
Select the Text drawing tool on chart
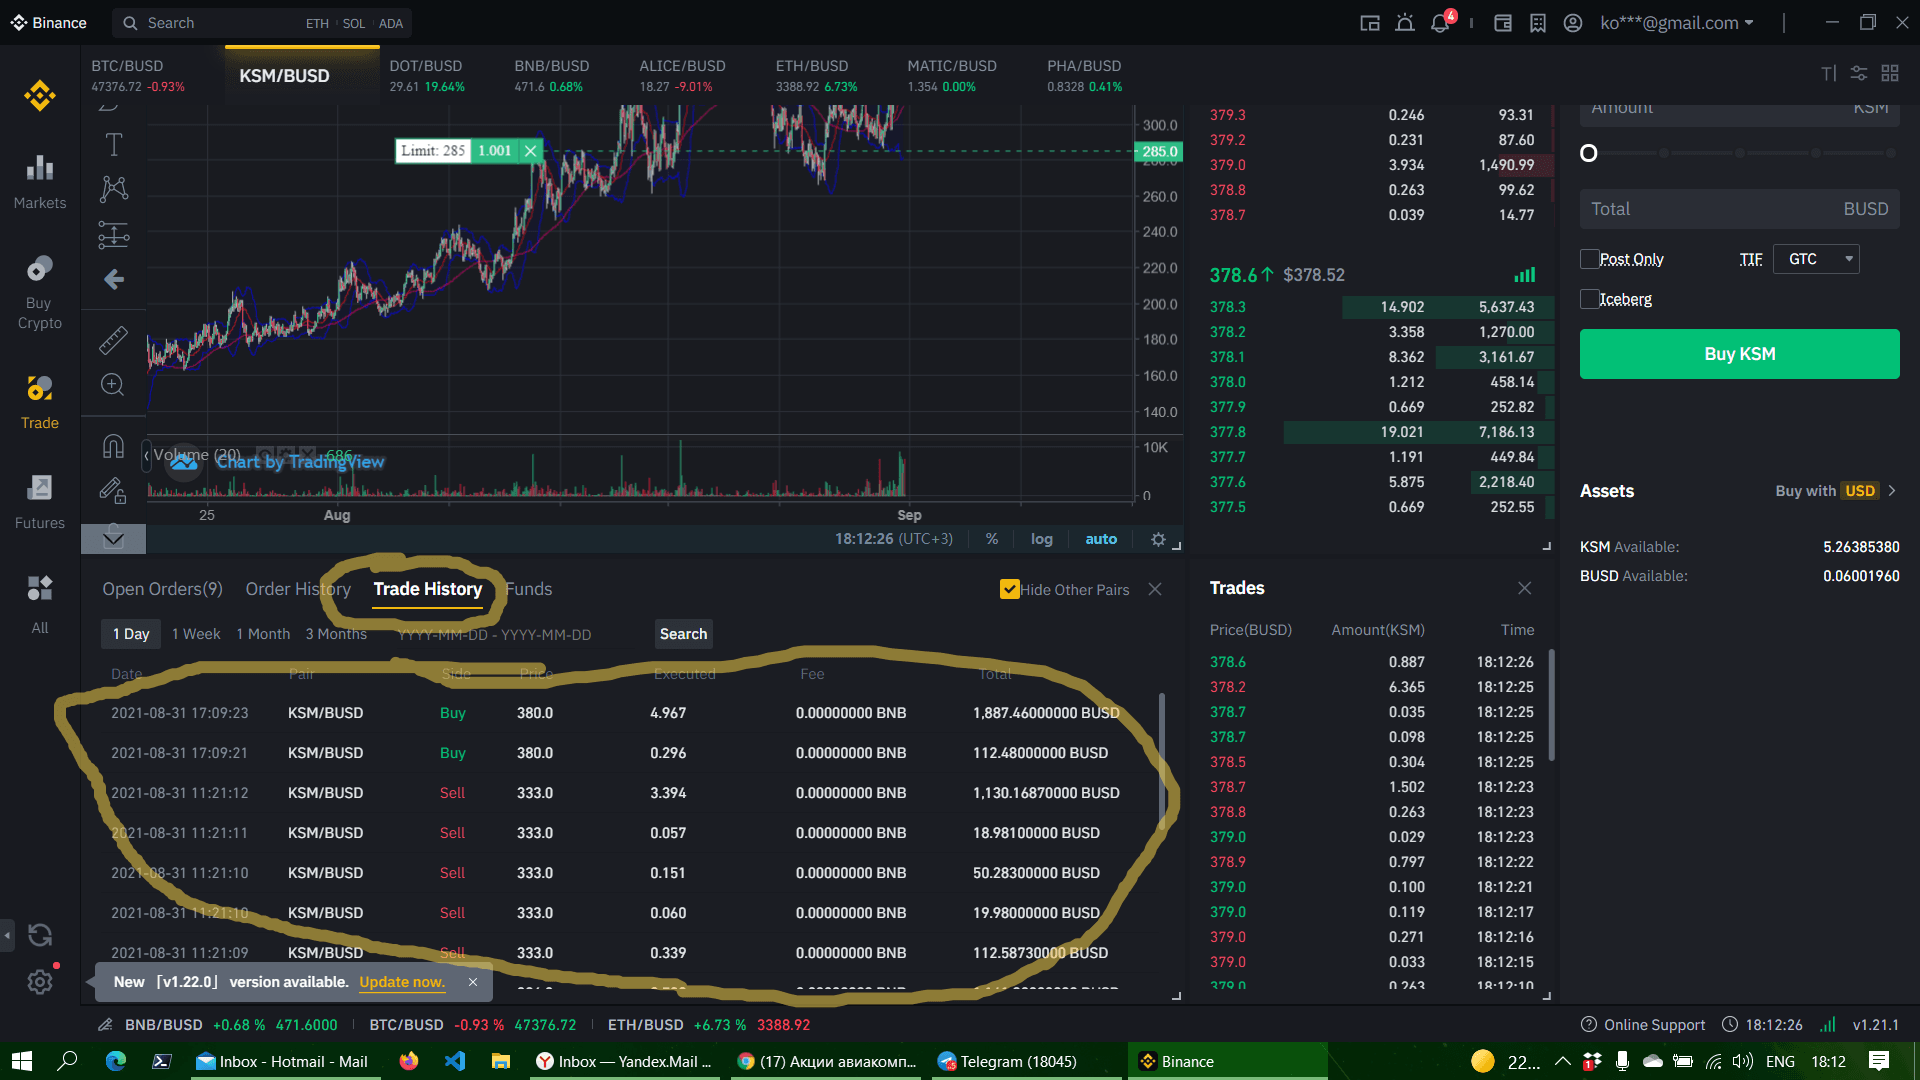pyautogui.click(x=113, y=145)
